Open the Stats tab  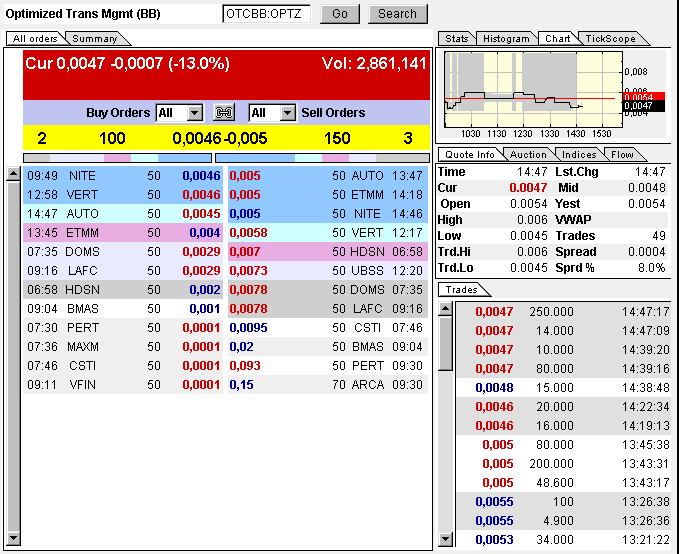pos(456,39)
